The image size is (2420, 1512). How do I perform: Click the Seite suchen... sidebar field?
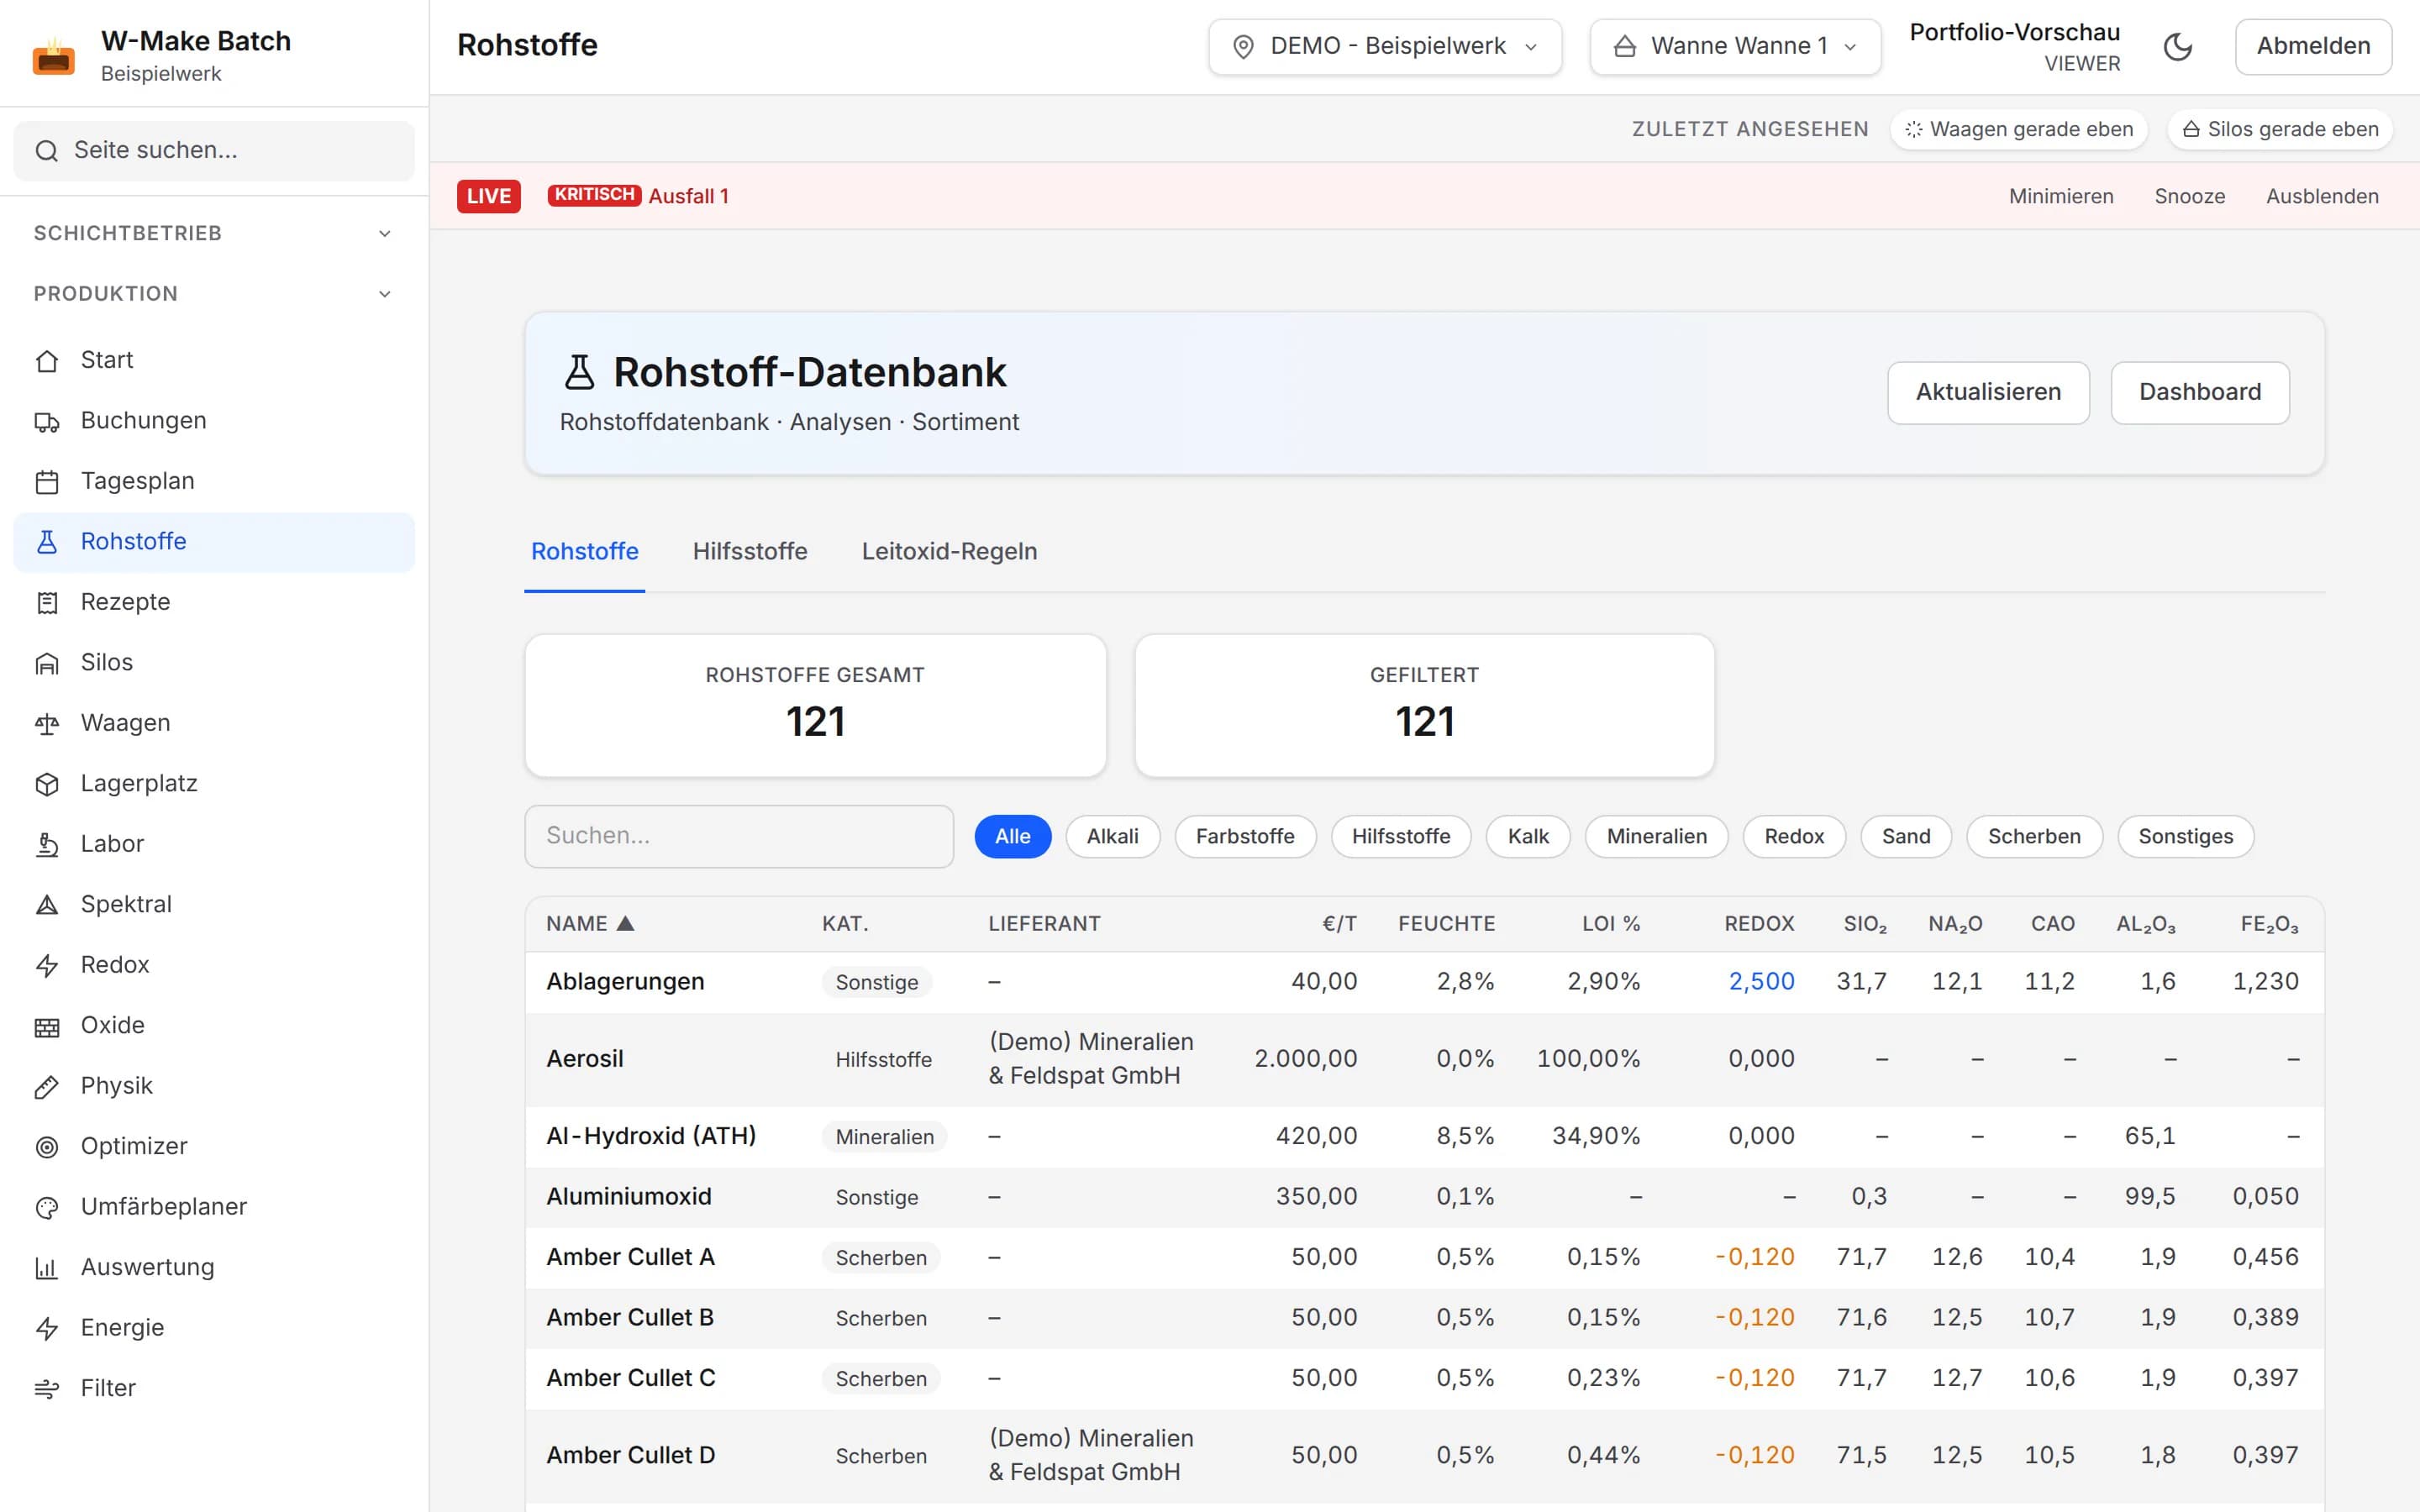pyautogui.click(x=214, y=151)
